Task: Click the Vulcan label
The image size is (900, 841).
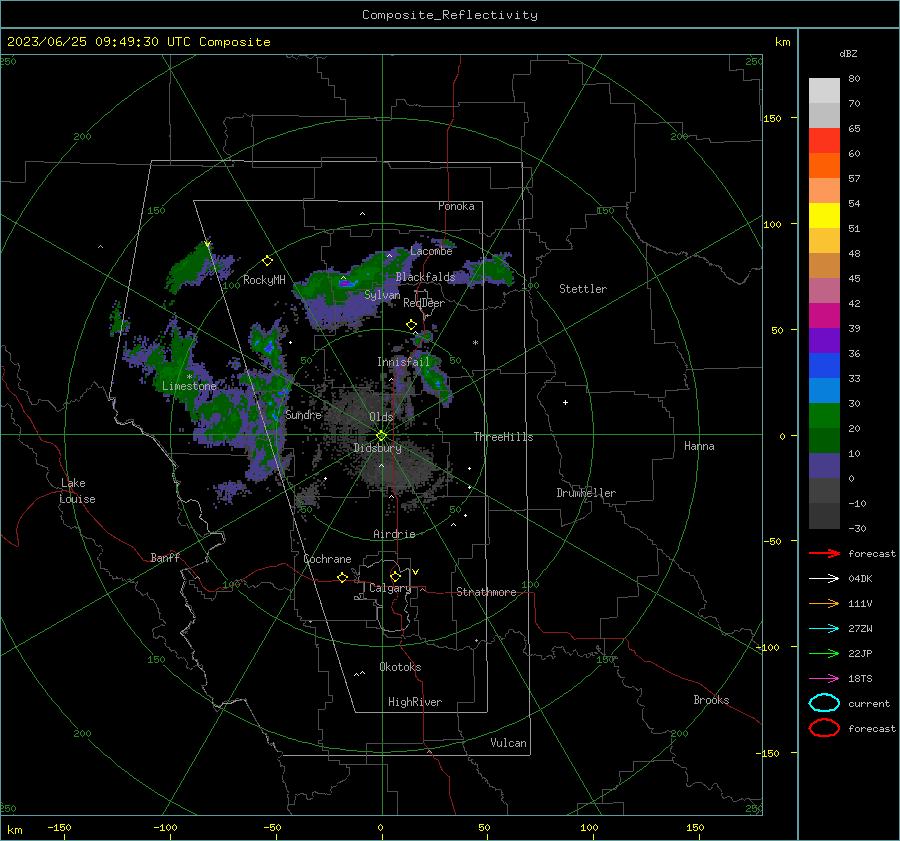Action: (x=509, y=743)
